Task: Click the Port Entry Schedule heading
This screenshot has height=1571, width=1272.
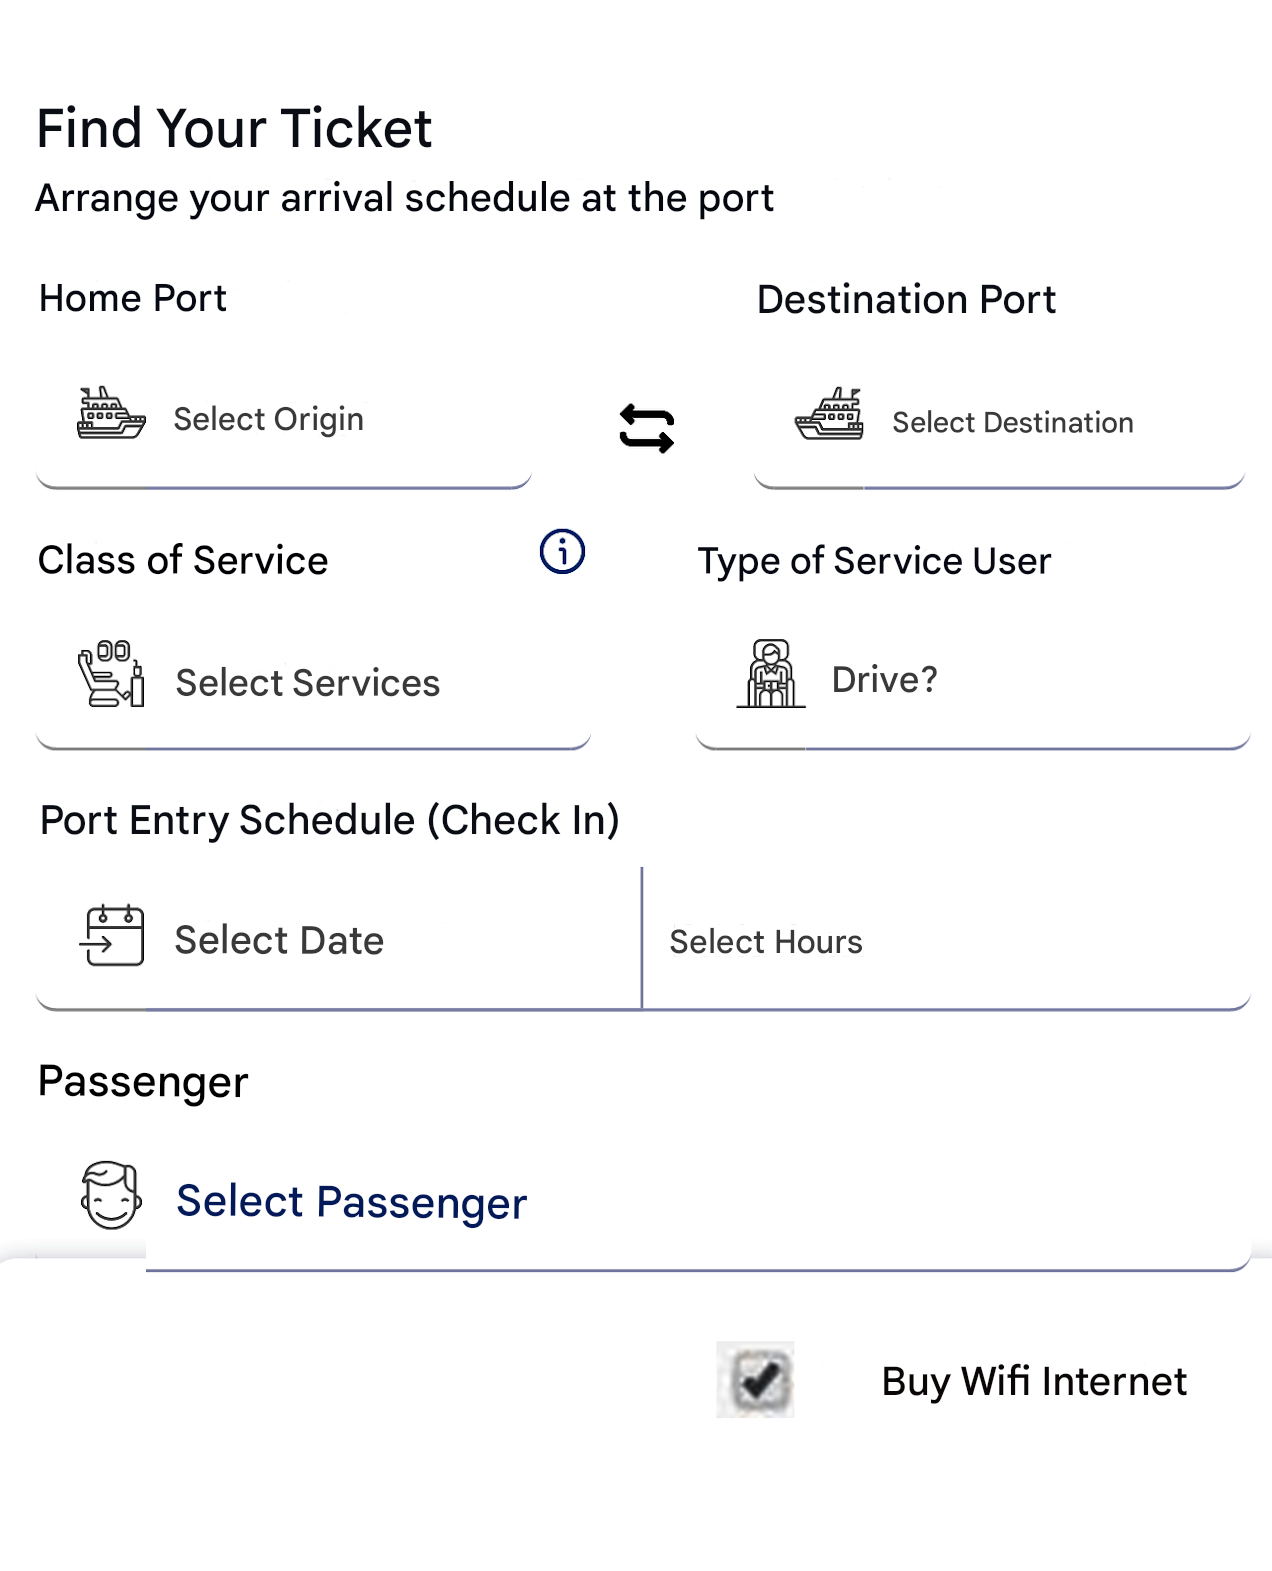Action: [330, 821]
